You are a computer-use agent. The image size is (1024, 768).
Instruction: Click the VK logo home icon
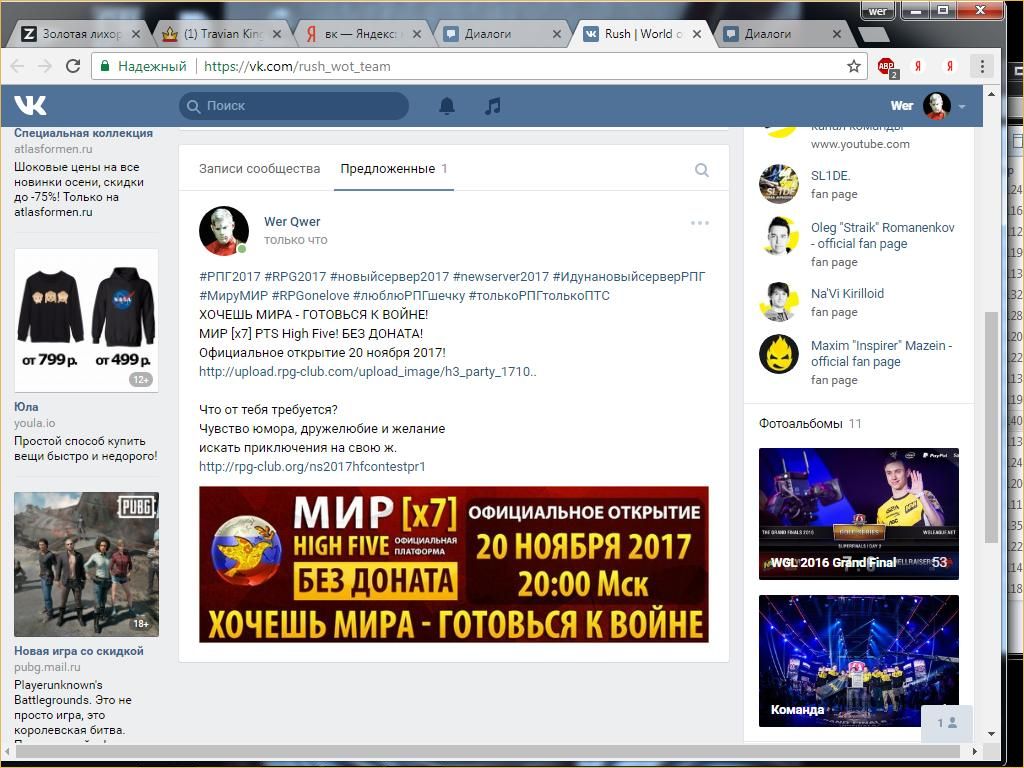pyautogui.click(x=30, y=105)
